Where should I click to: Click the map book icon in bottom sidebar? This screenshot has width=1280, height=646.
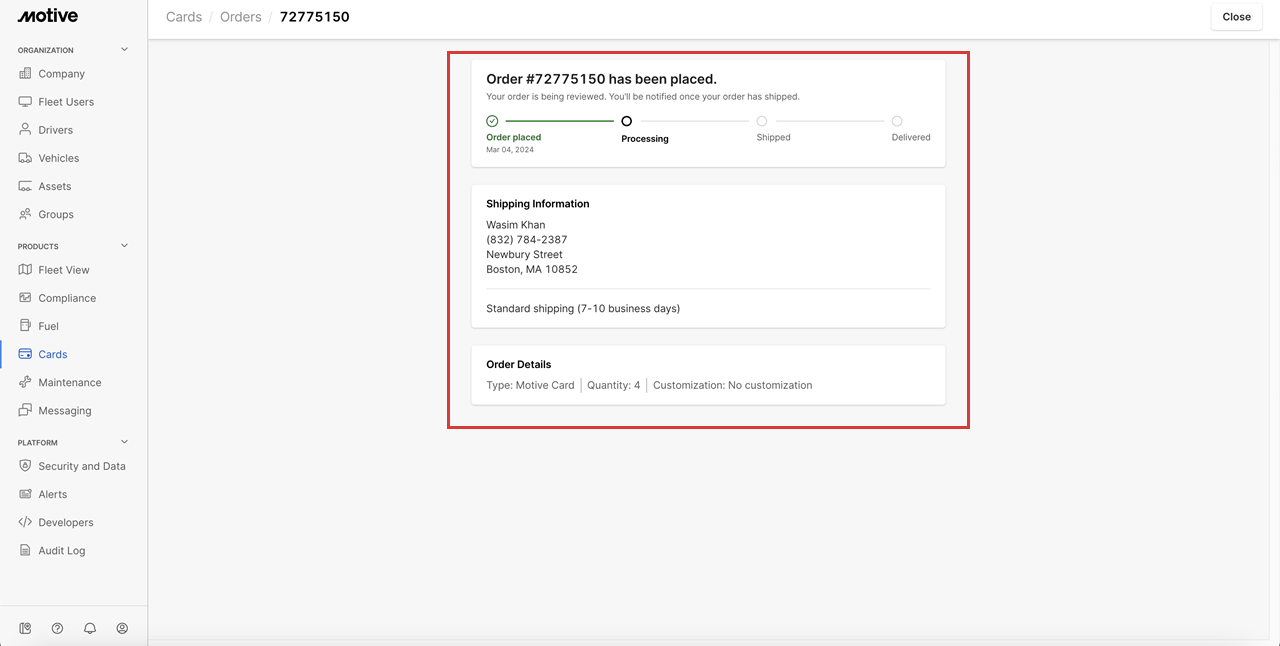click(26, 628)
